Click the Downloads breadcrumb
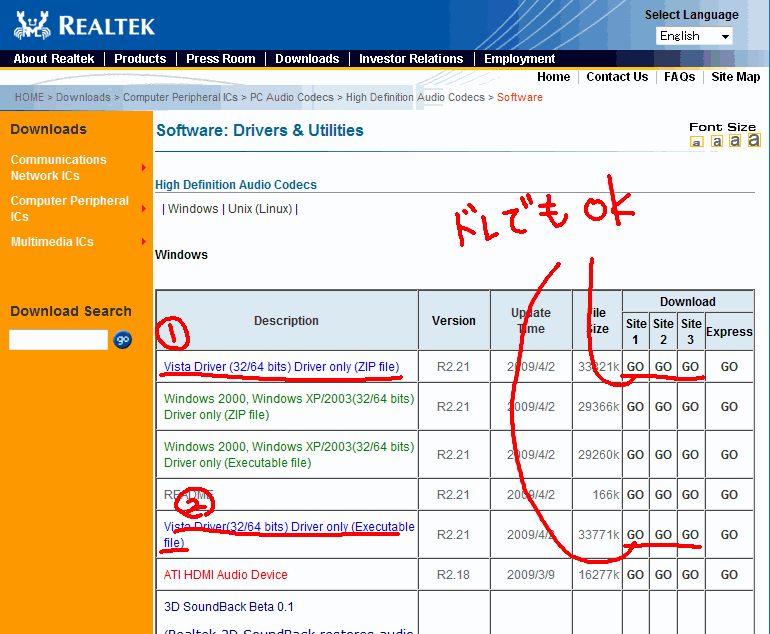The height and width of the screenshot is (634, 770). pyautogui.click(x=83, y=97)
